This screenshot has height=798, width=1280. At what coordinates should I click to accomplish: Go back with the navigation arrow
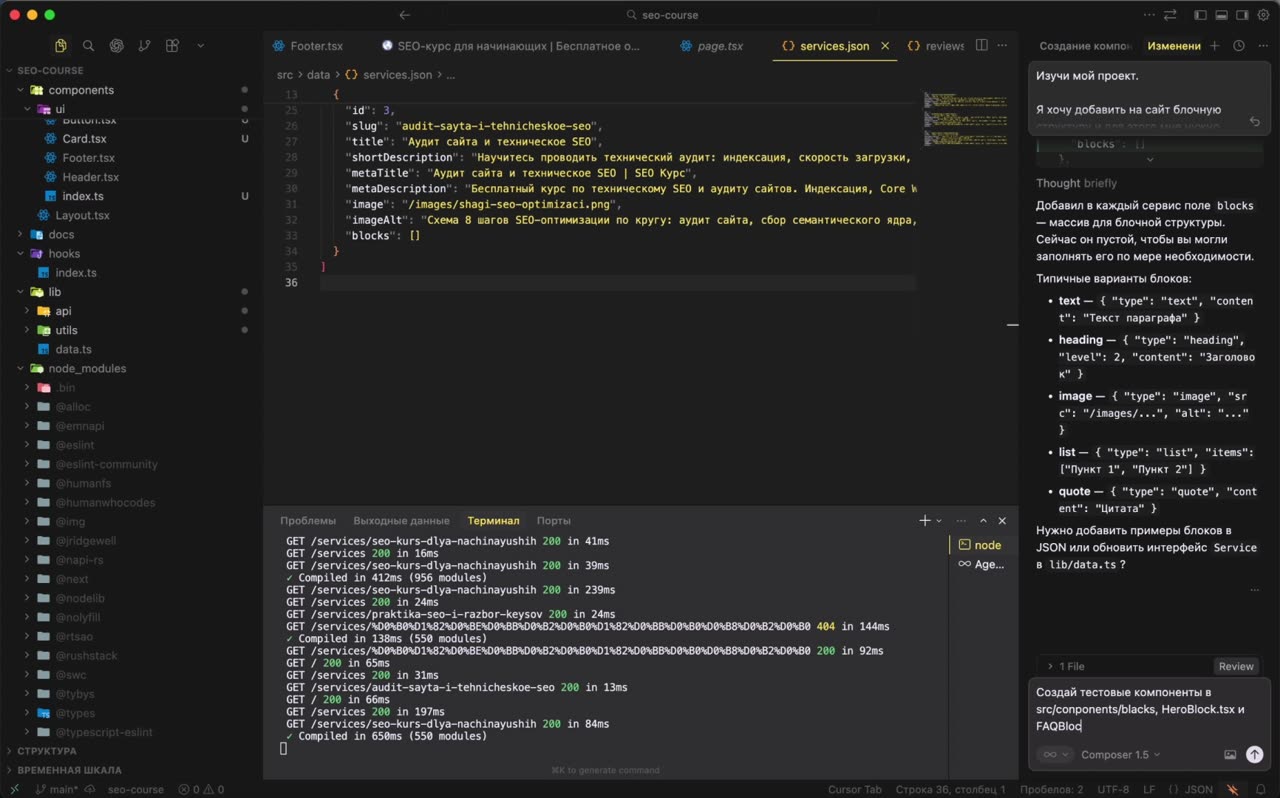pos(405,15)
